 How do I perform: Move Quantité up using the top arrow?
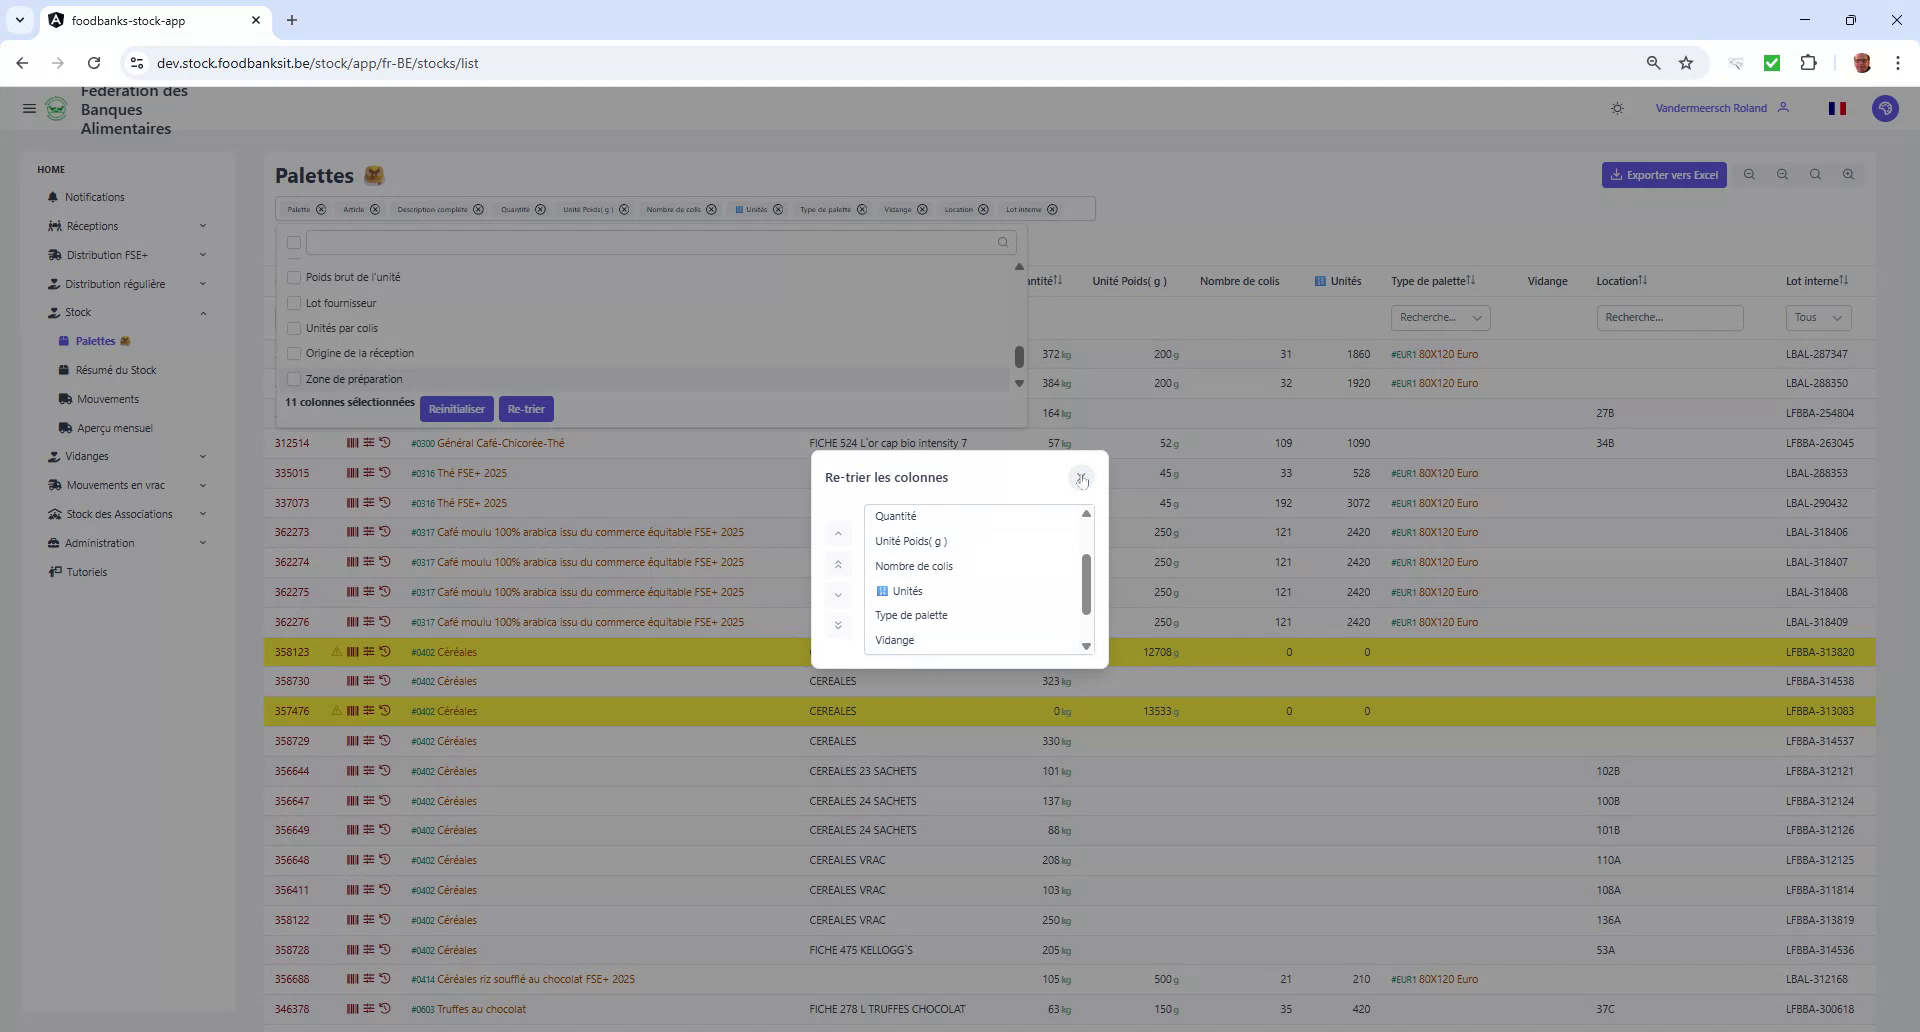pos(838,532)
